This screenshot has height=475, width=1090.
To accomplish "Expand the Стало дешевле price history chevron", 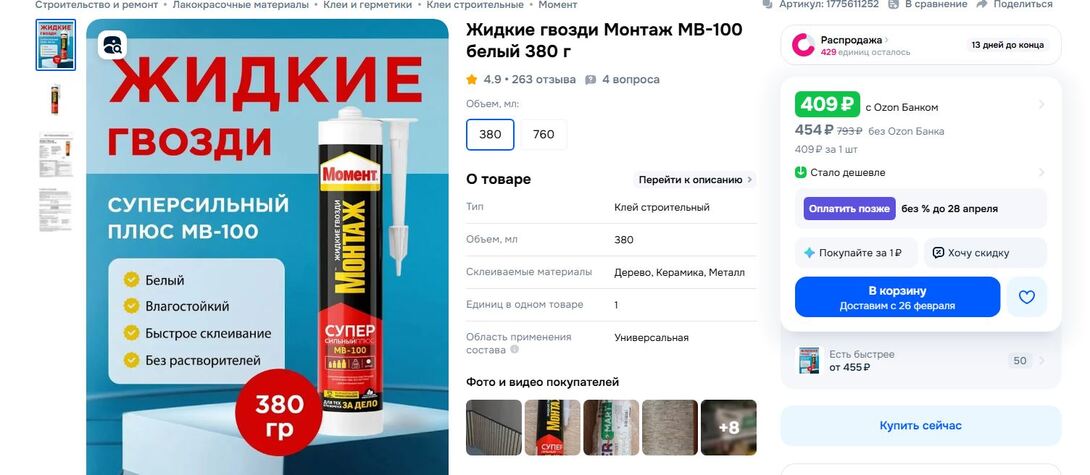I will [1041, 172].
